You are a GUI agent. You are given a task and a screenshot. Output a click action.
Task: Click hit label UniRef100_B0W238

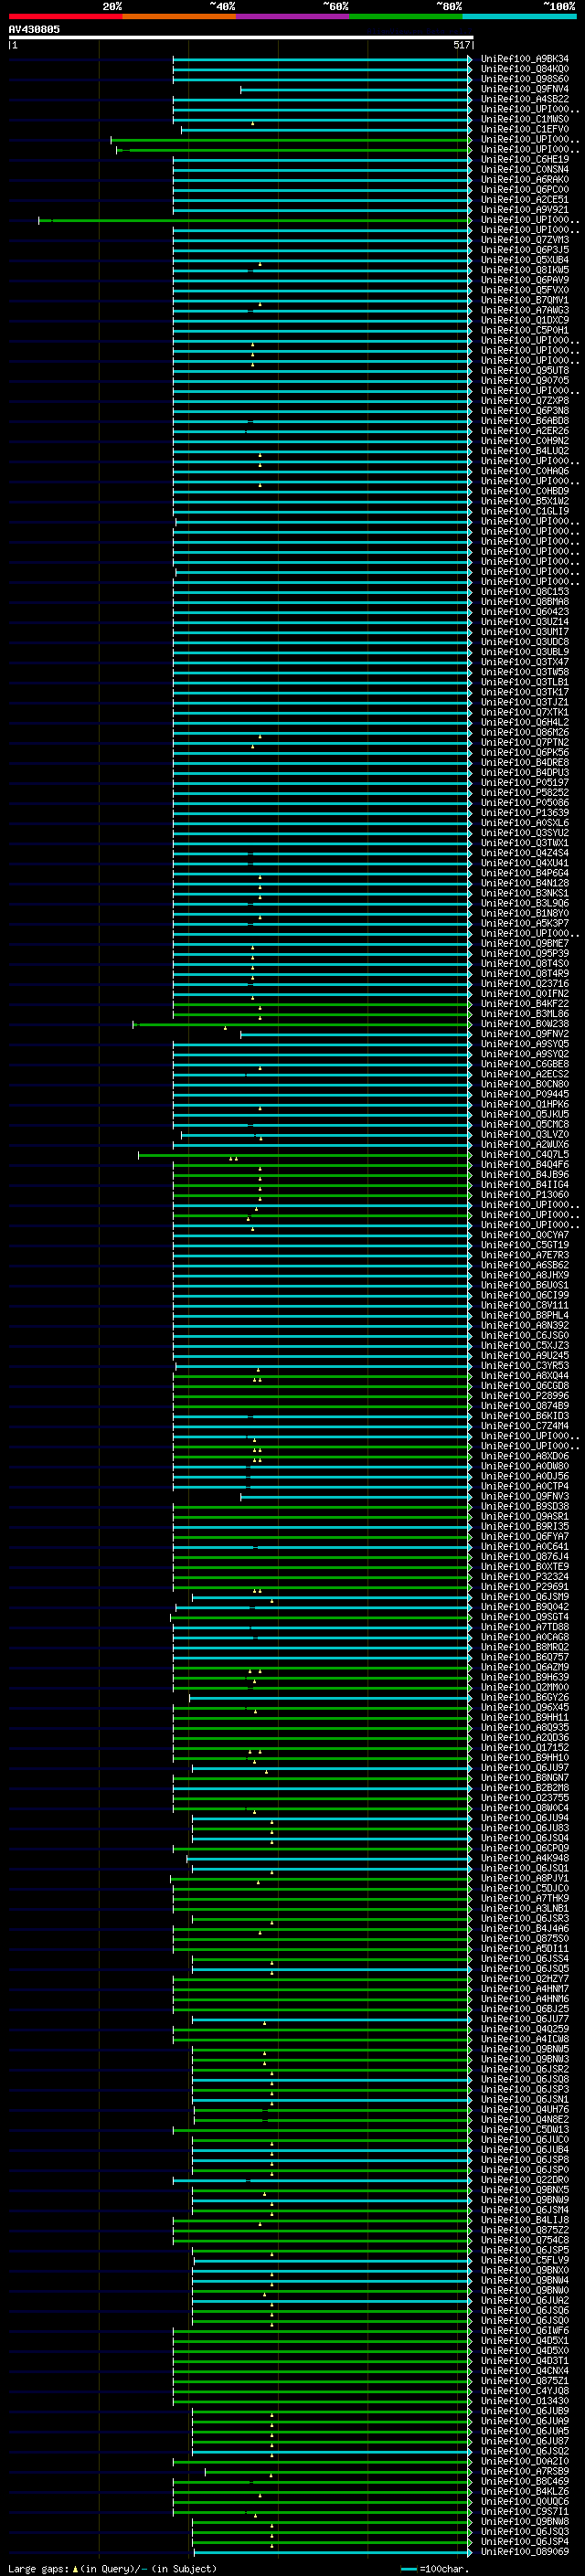point(525,1024)
